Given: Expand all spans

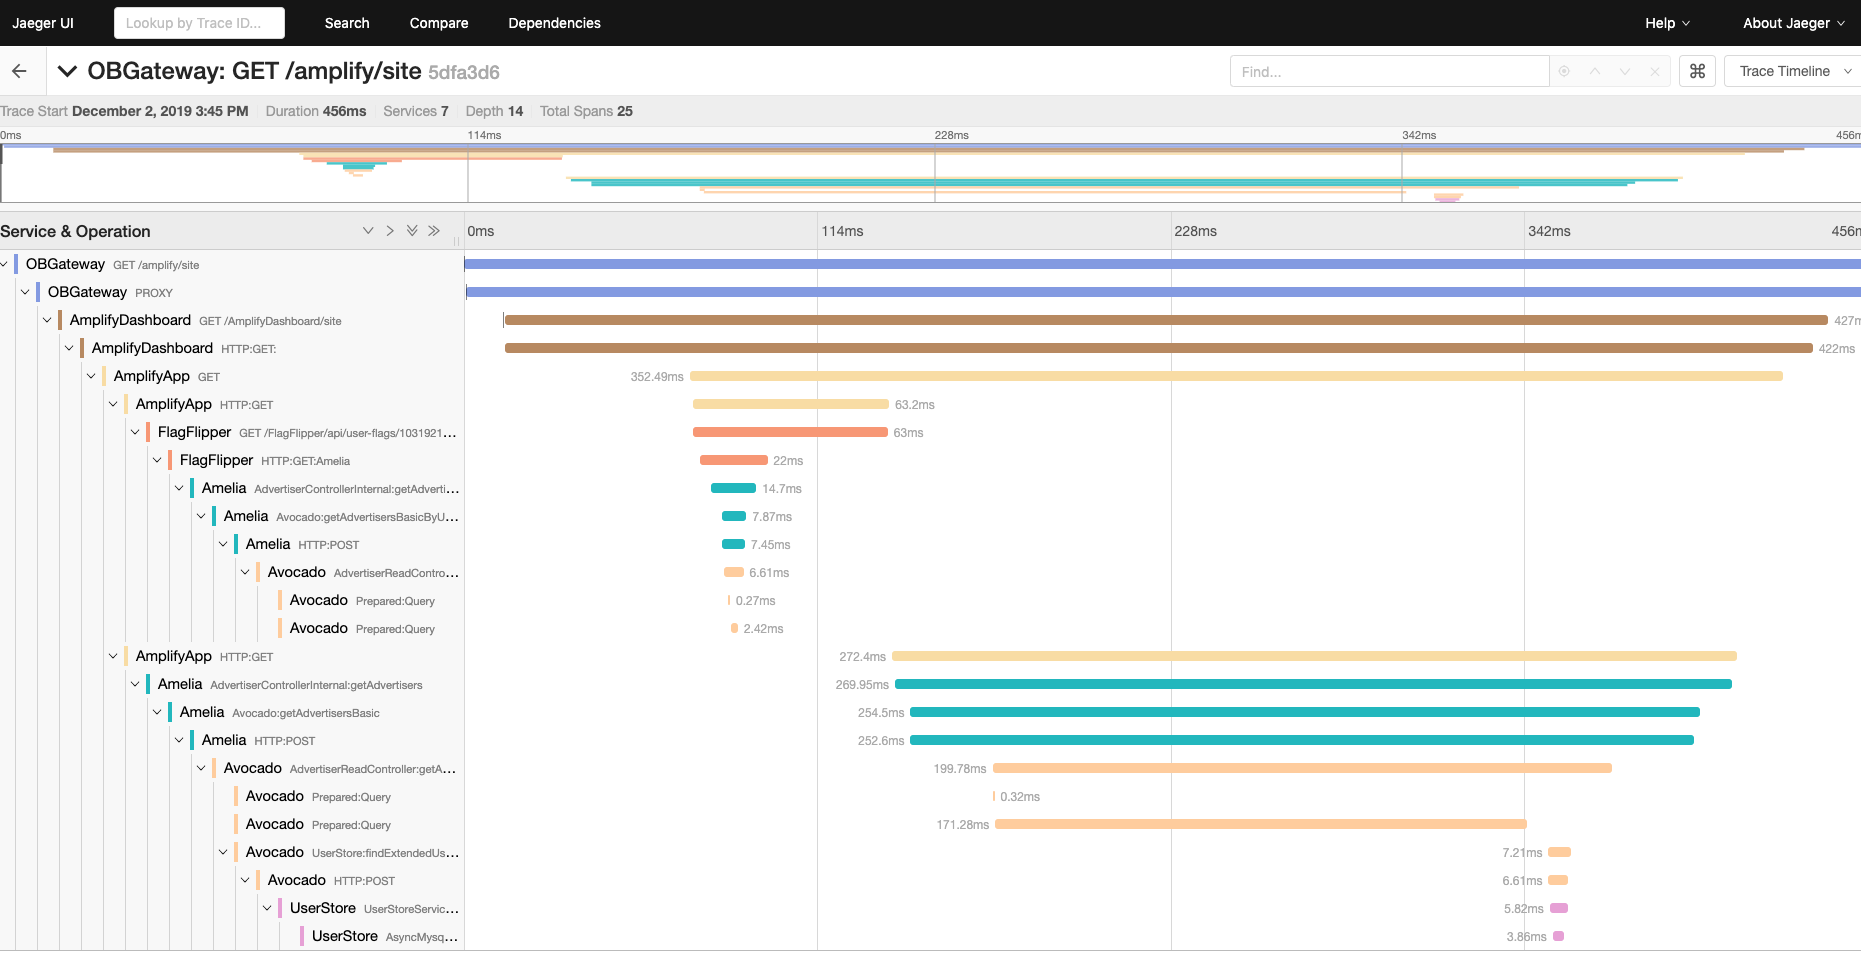Looking at the screenshot, I should (x=434, y=231).
